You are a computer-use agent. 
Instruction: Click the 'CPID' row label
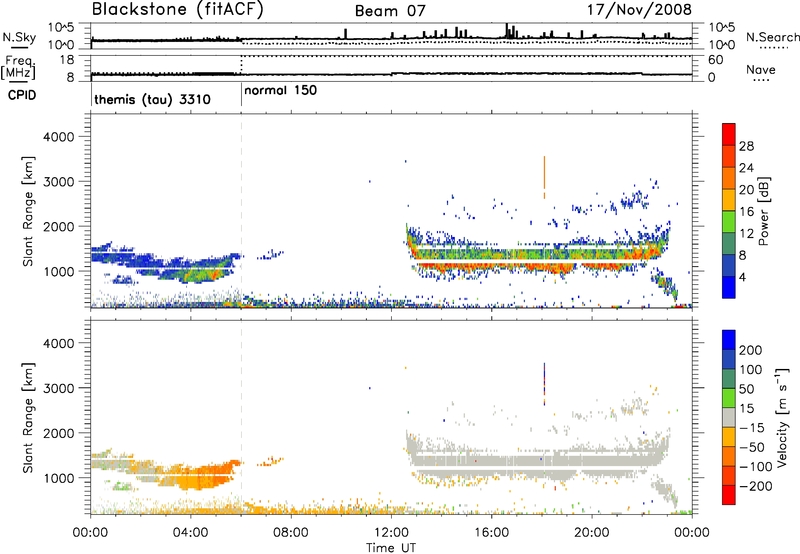pos(22,95)
